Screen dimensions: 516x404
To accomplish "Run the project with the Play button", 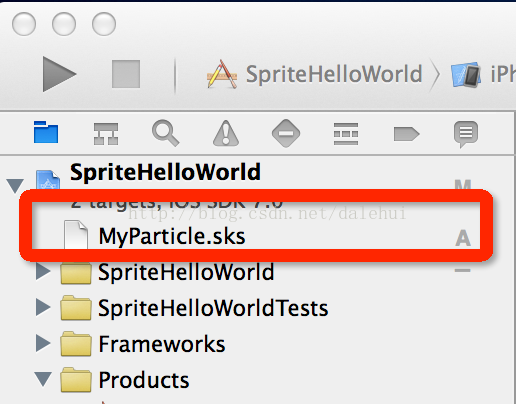I will tap(59, 74).
